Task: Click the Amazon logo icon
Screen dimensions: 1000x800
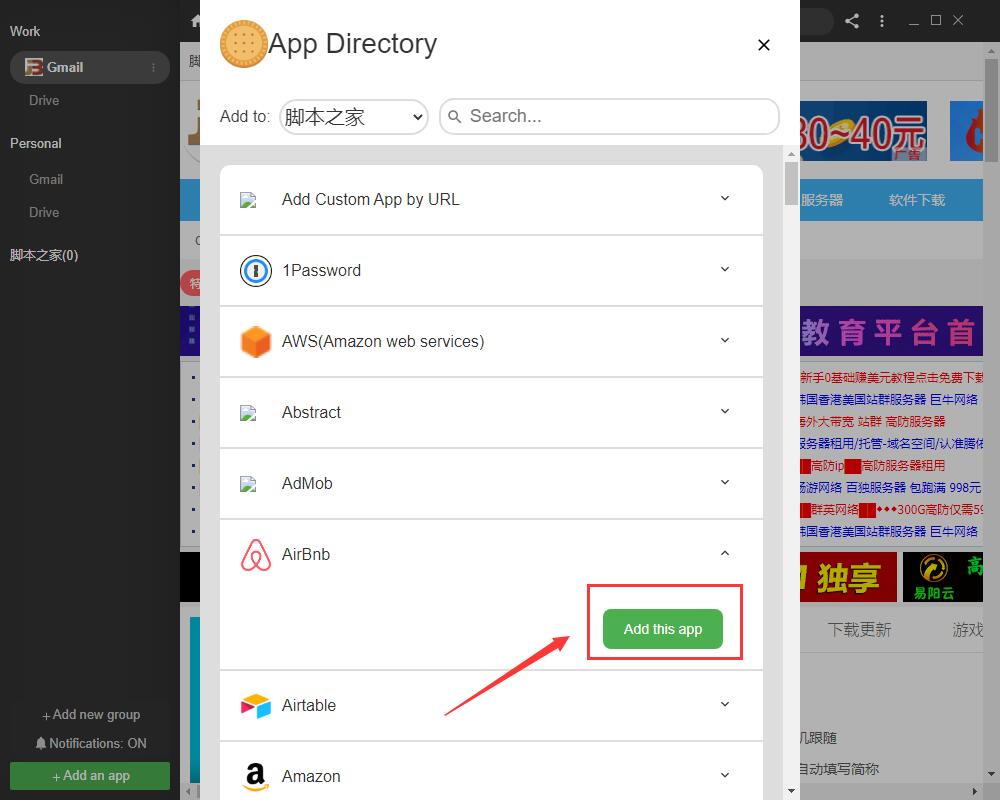Action: pyautogui.click(x=256, y=777)
